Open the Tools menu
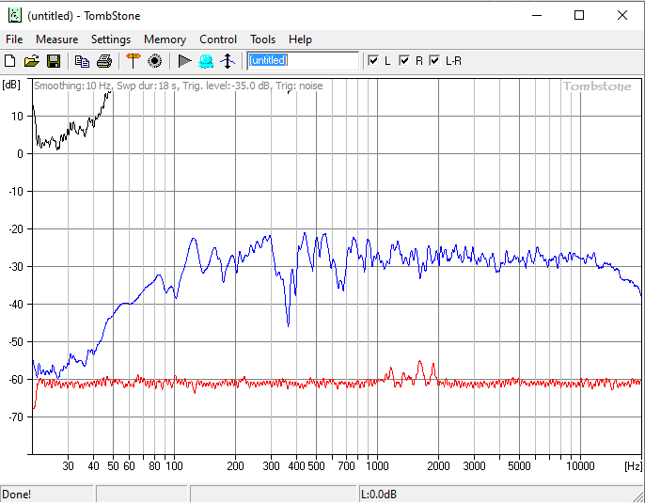The height and width of the screenshot is (504, 645). tap(262, 39)
